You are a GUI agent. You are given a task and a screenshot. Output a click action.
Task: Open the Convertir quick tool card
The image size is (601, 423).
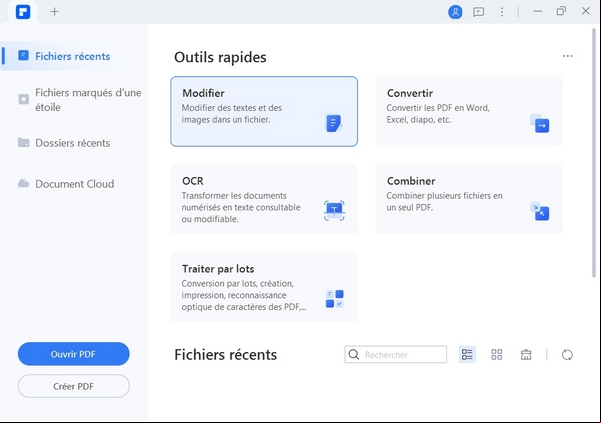click(x=469, y=111)
